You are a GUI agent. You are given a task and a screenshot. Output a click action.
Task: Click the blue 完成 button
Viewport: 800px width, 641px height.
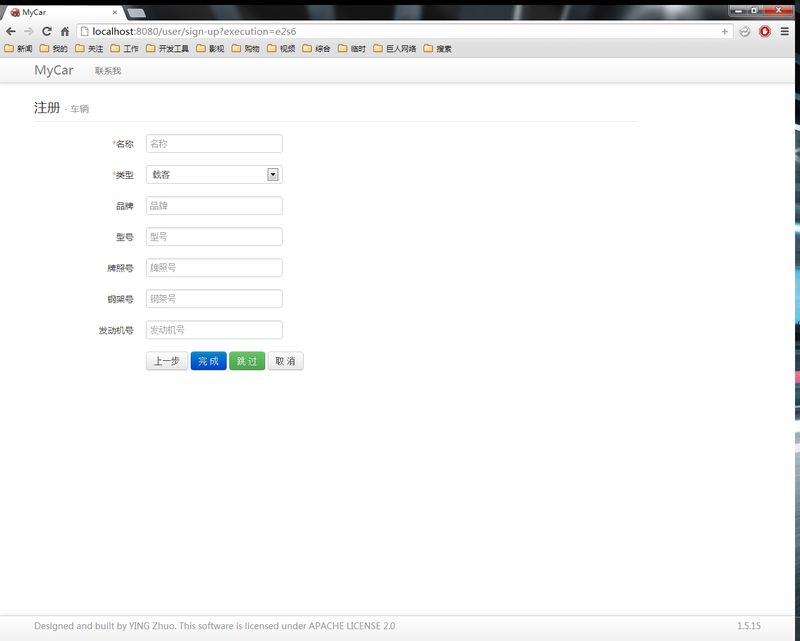click(x=208, y=361)
